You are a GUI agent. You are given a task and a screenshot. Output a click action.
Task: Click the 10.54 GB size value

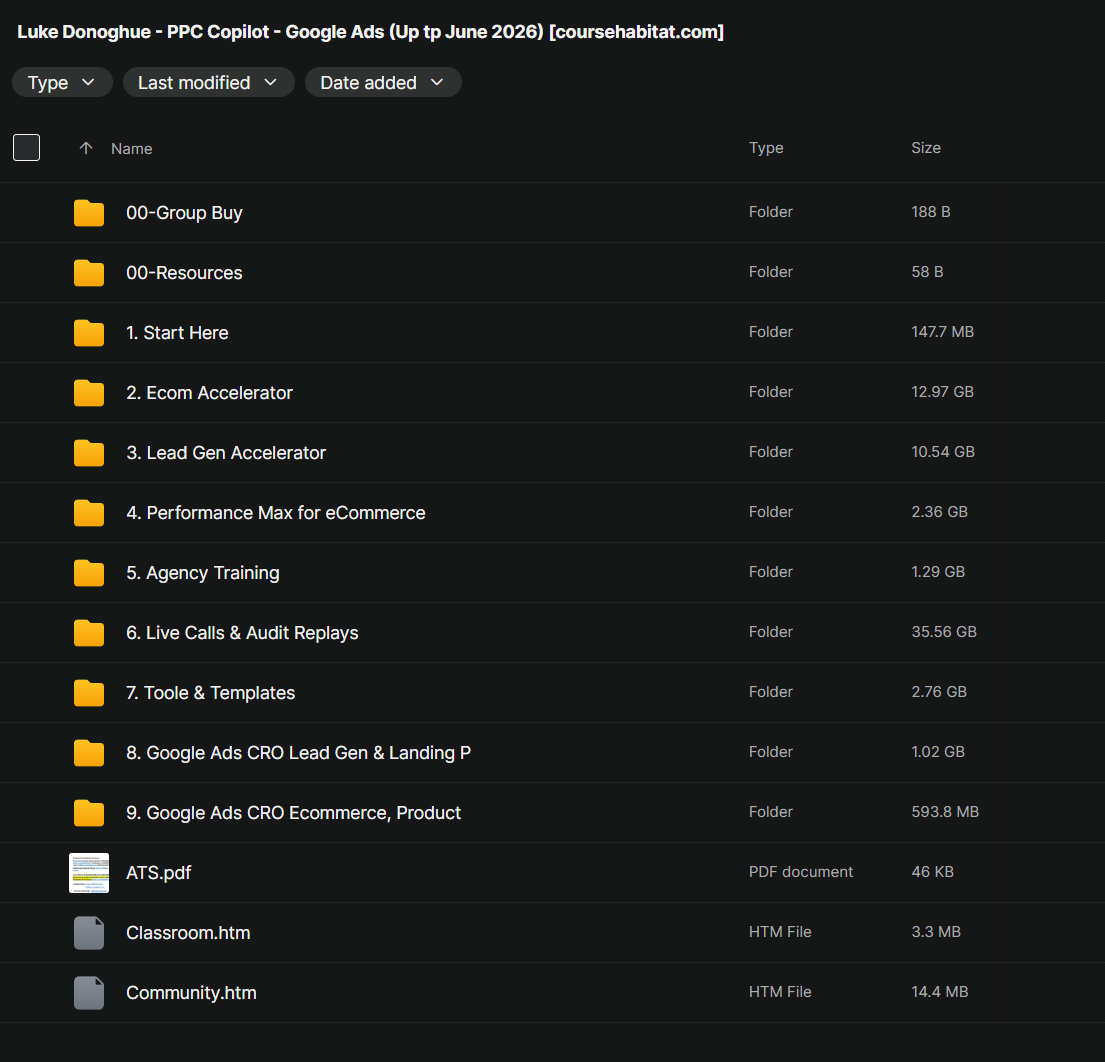point(943,452)
